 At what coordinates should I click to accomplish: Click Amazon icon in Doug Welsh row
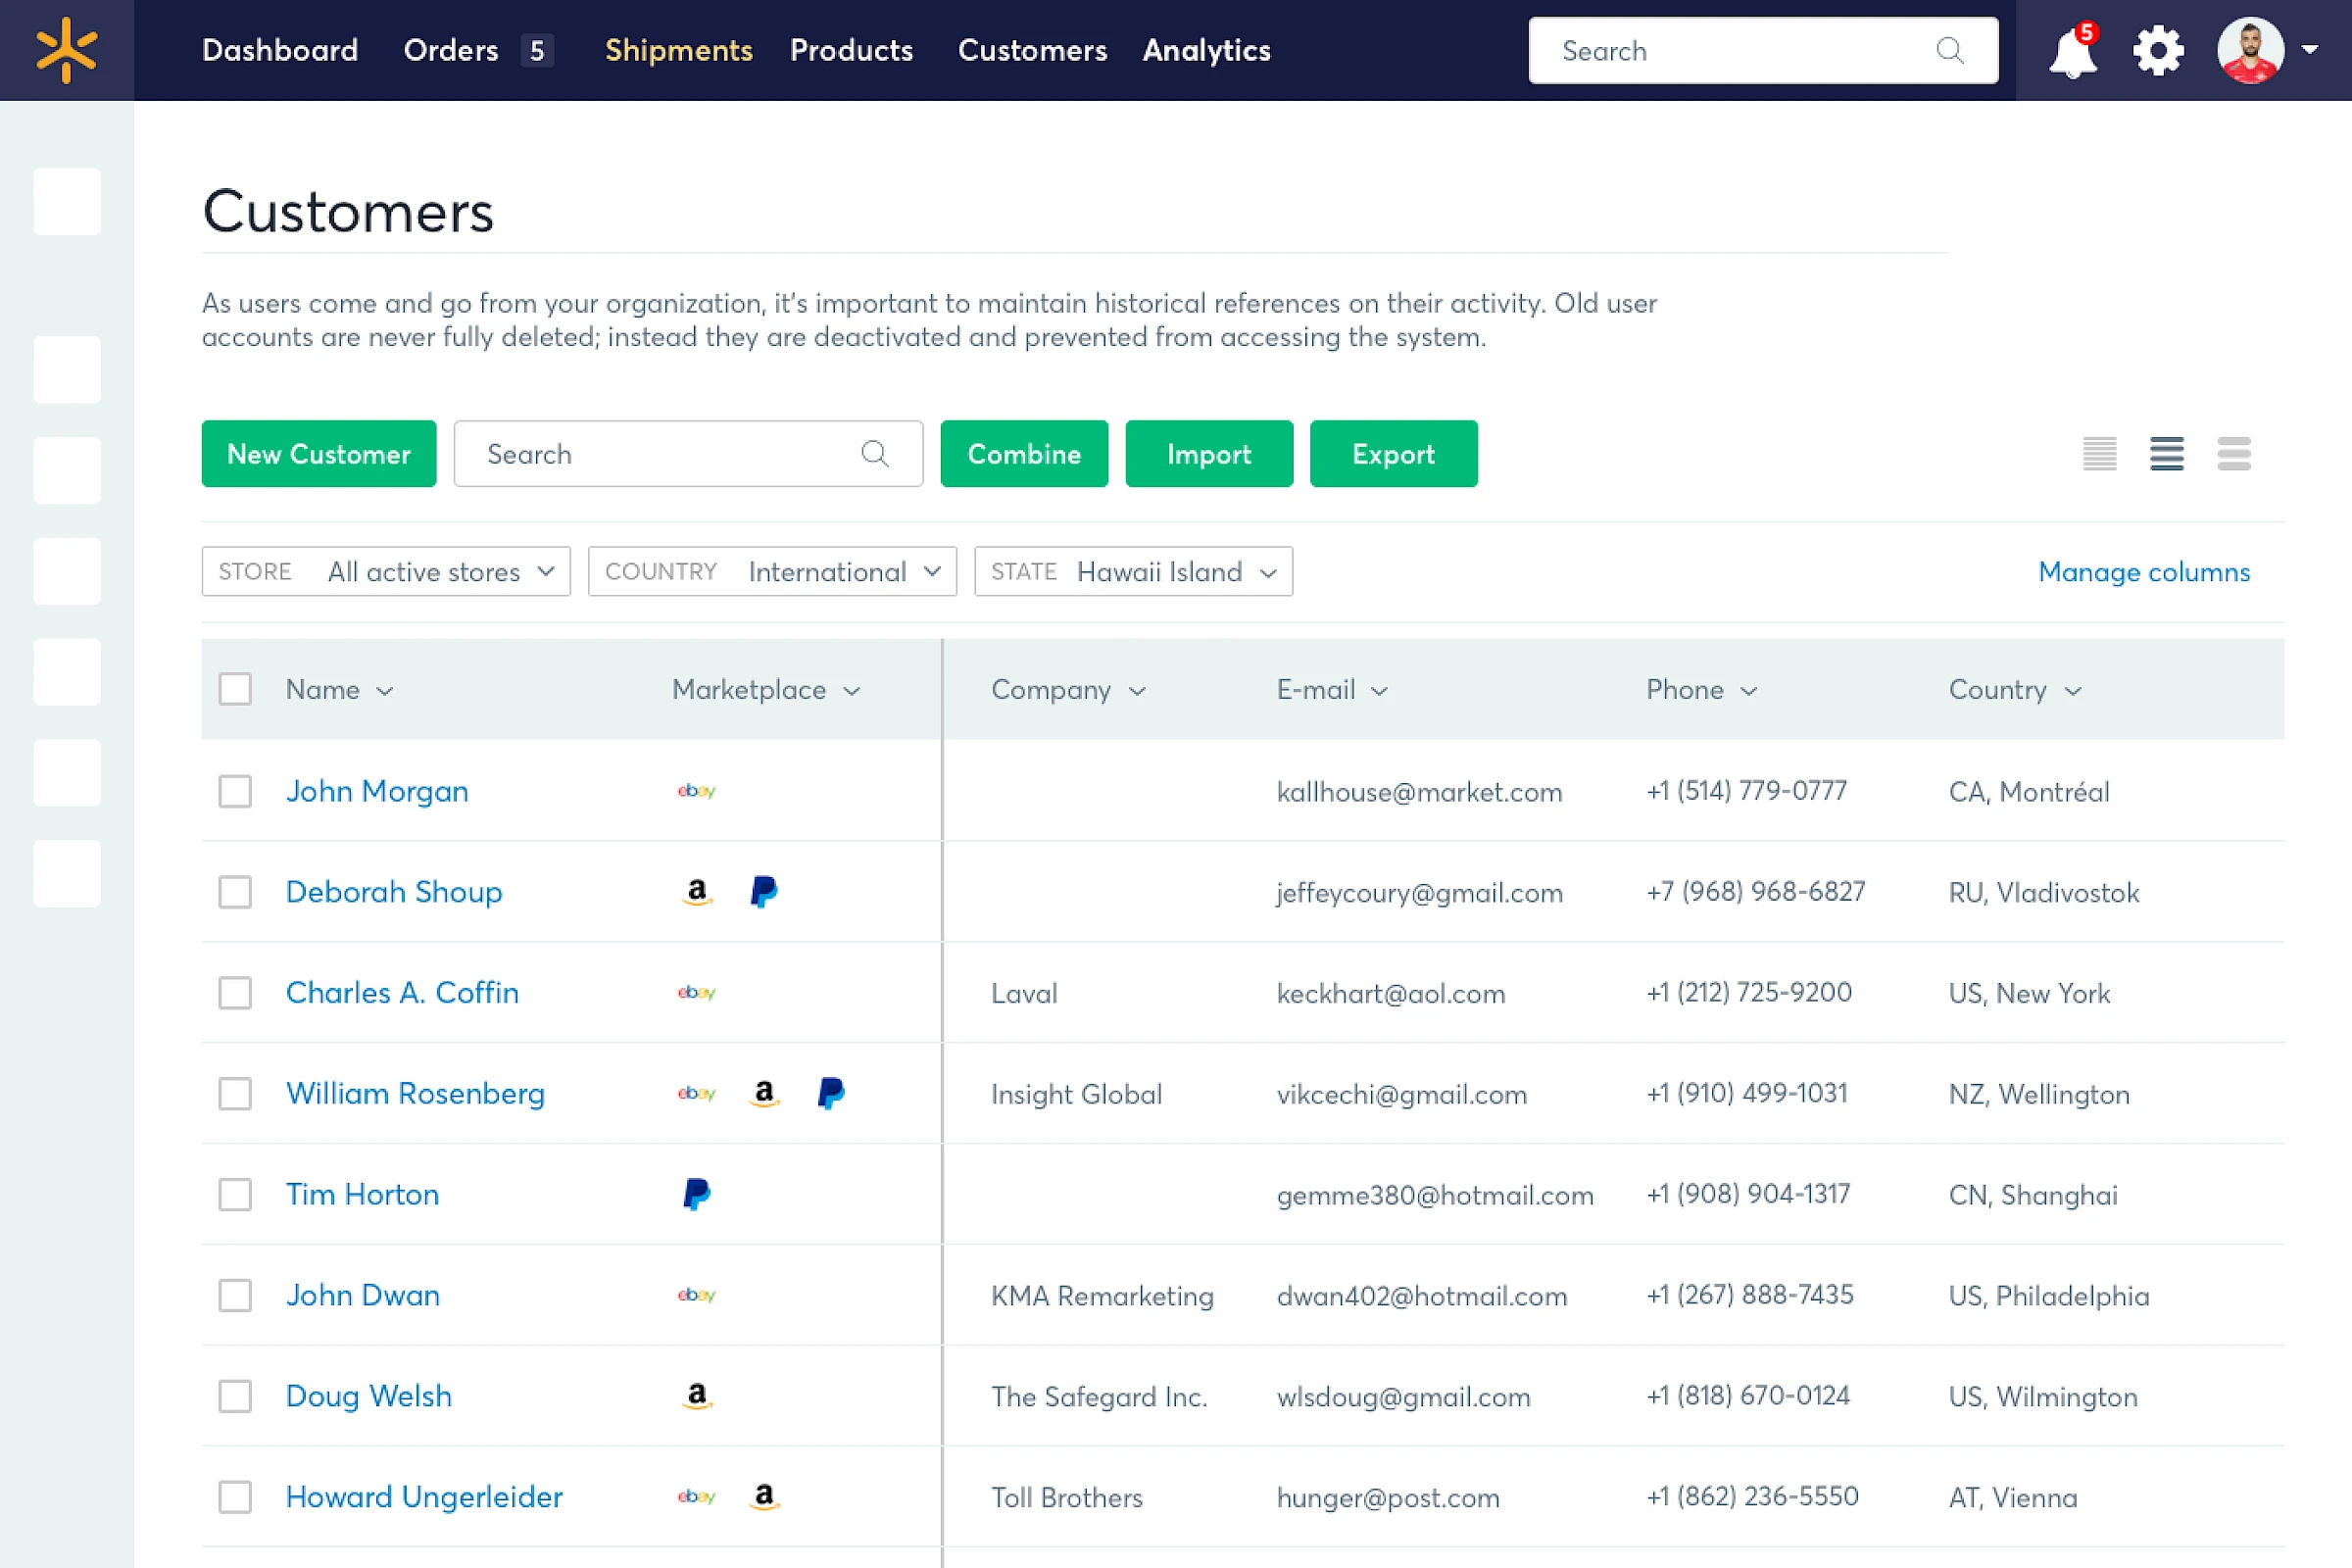pyautogui.click(x=697, y=1395)
